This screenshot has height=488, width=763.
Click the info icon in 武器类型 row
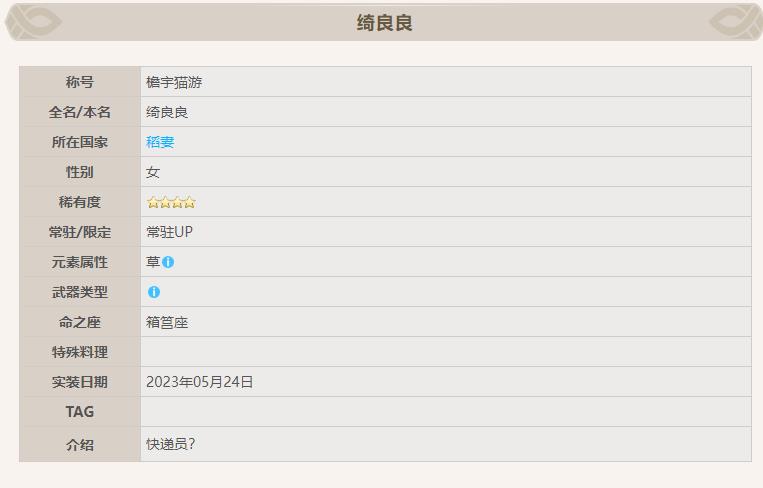[154, 292]
